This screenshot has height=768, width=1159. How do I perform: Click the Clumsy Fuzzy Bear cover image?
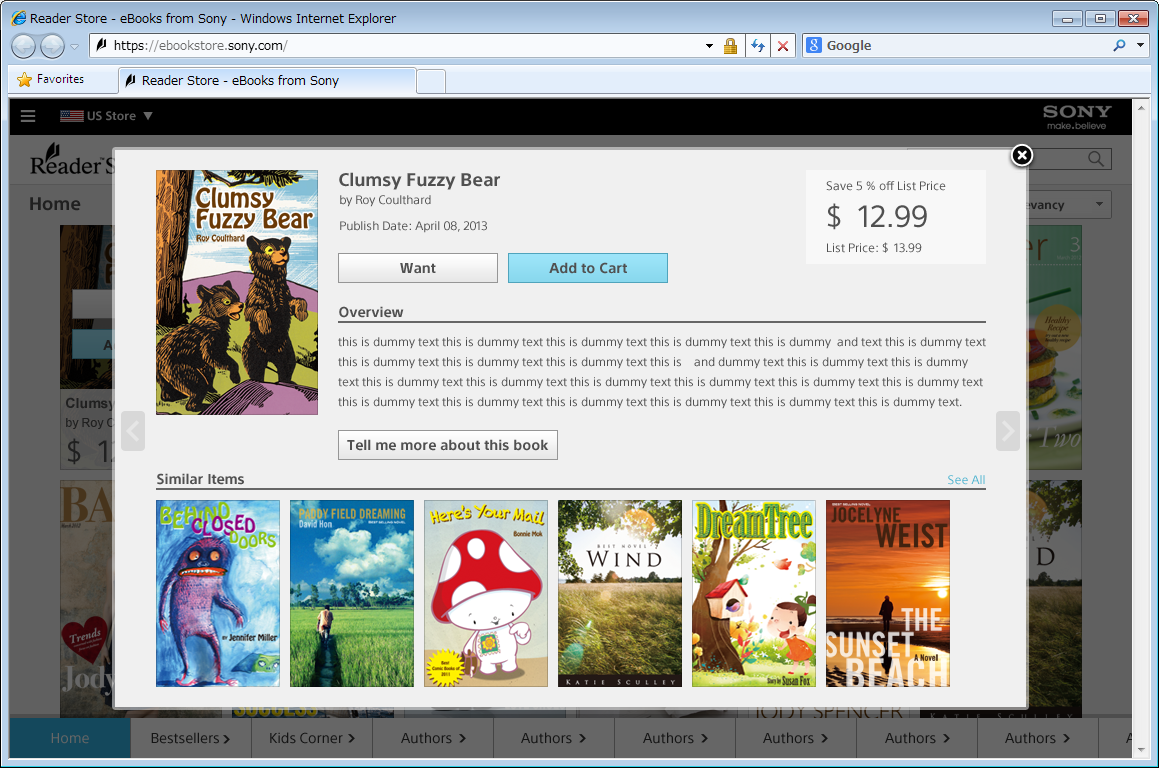[x=237, y=293]
